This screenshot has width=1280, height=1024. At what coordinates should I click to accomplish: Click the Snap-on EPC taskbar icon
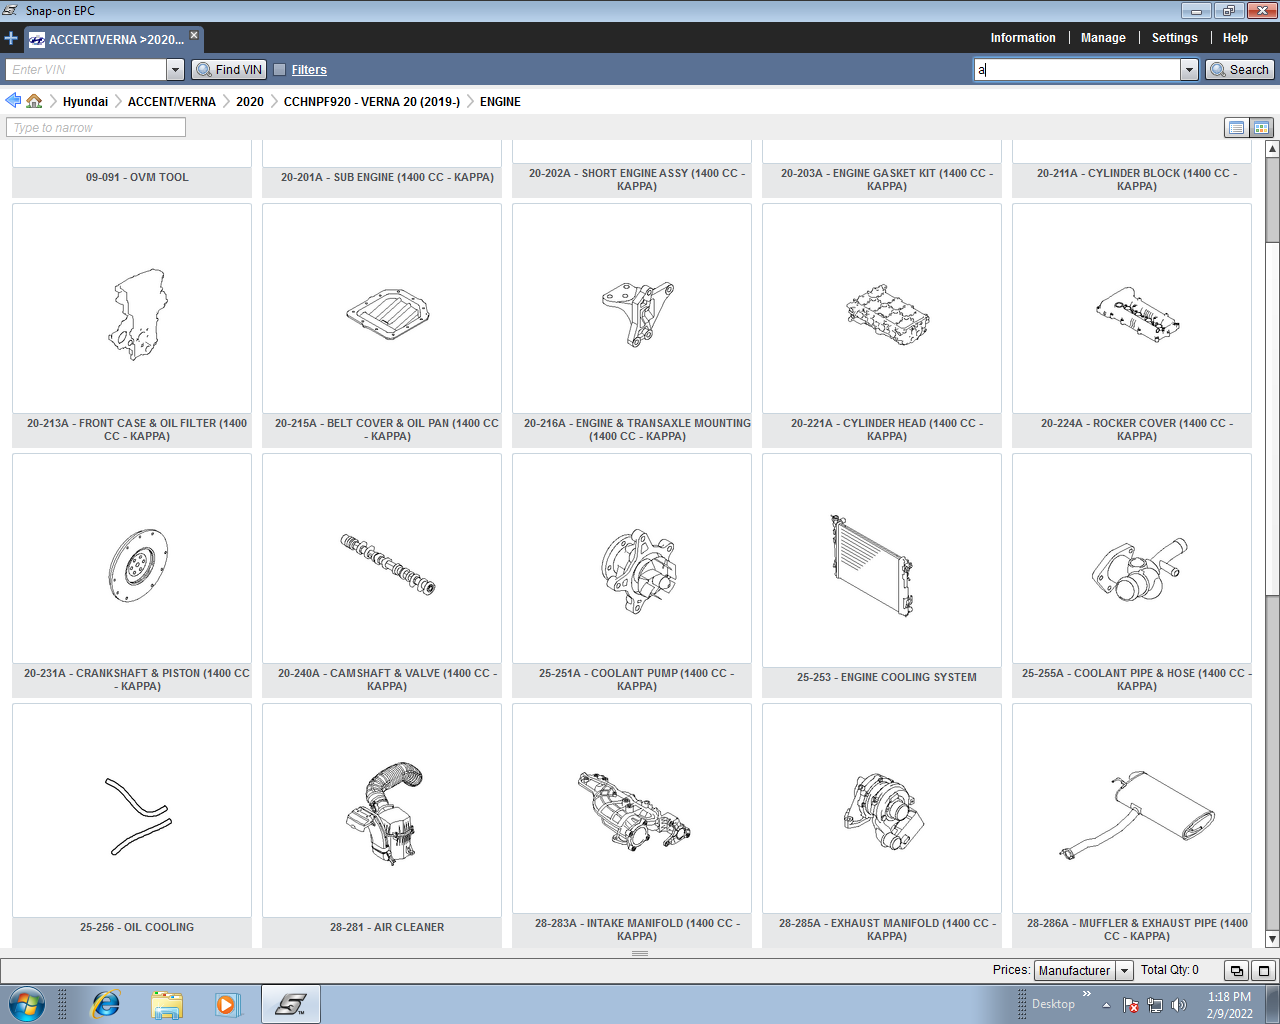point(291,1004)
